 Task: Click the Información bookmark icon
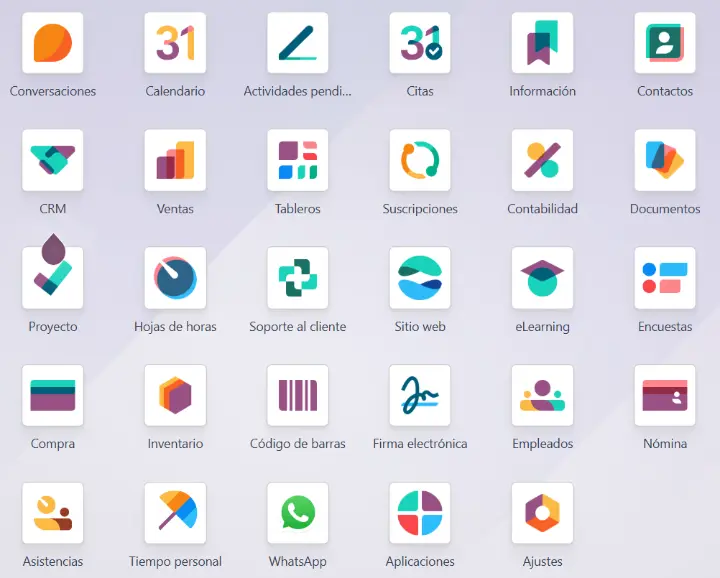click(x=542, y=43)
